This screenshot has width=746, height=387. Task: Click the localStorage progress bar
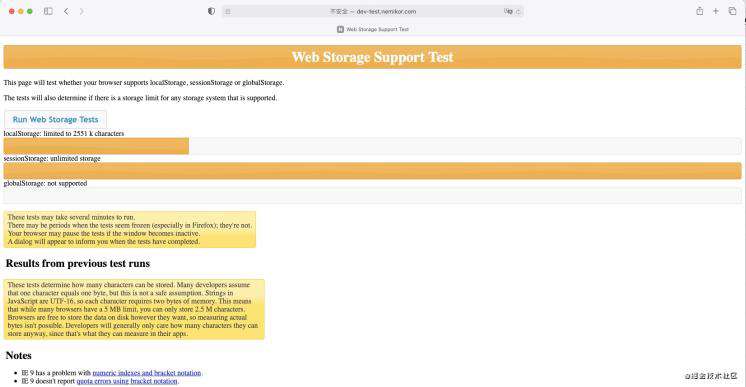pos(373,146)
